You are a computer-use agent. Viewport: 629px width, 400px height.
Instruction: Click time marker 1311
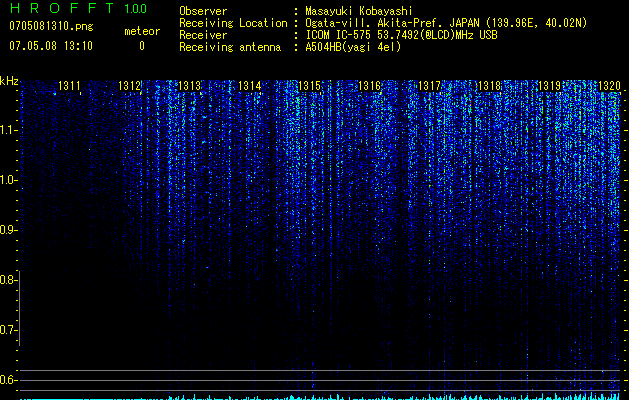tap(69, 86)
